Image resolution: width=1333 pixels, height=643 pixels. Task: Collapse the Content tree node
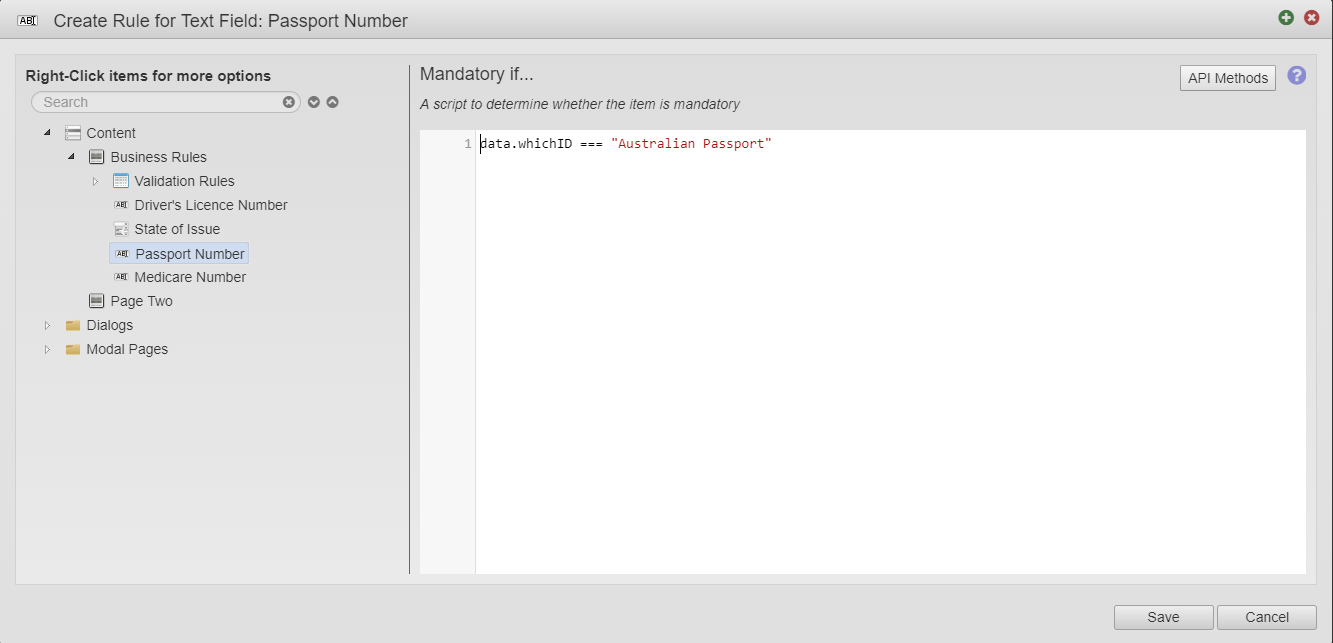(47, 133)
